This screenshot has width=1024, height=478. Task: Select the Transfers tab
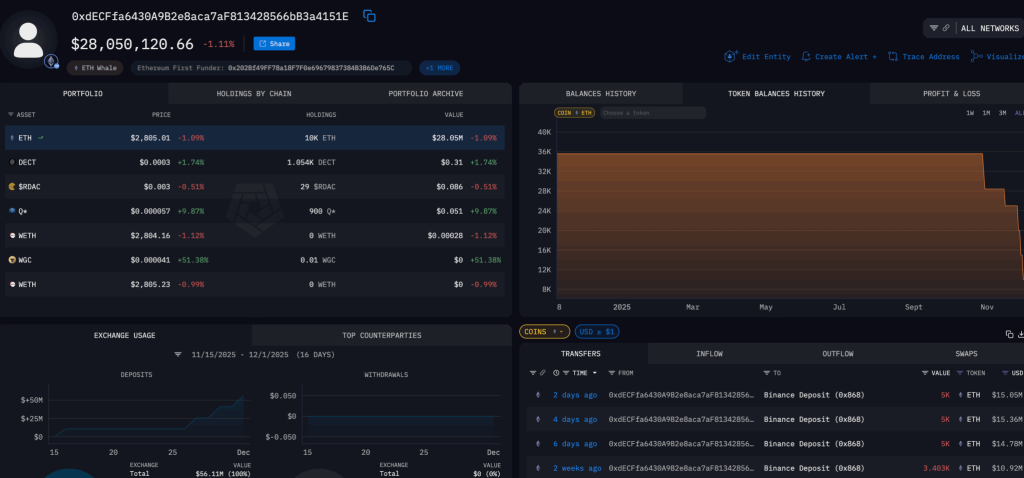(581, 354)
